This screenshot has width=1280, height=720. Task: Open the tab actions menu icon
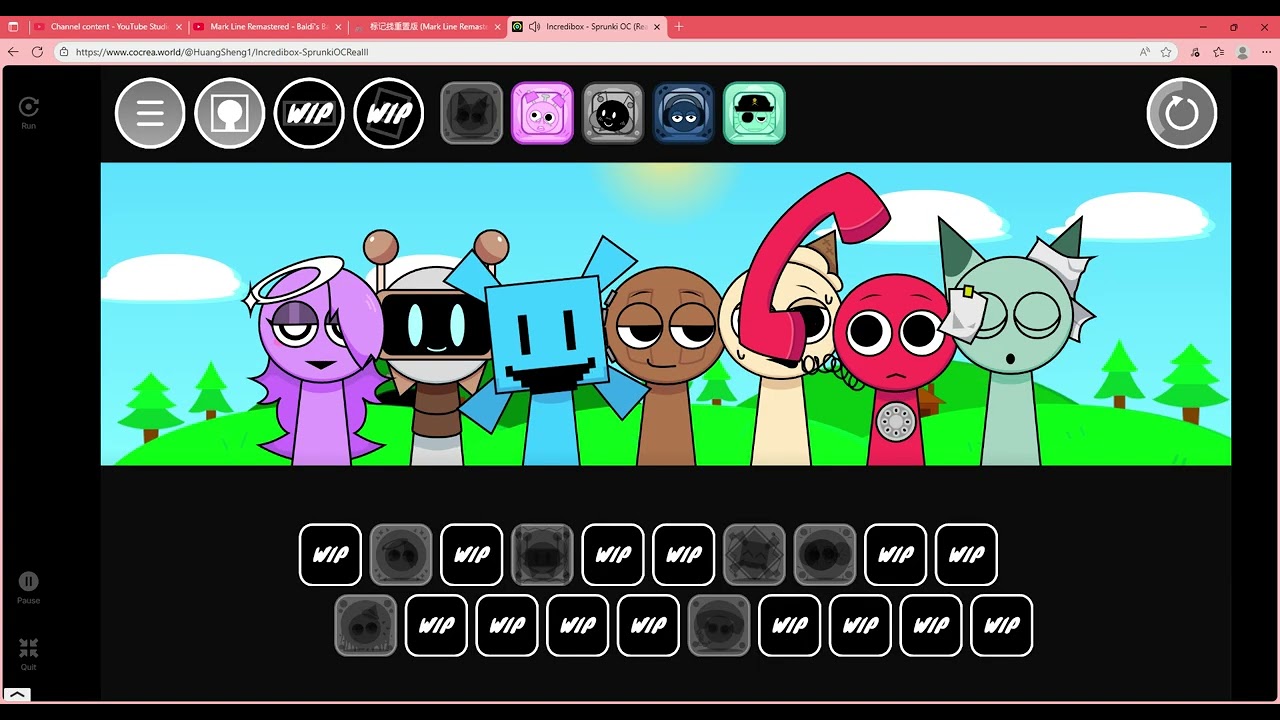pyautogui.click(x=14, y=27)
